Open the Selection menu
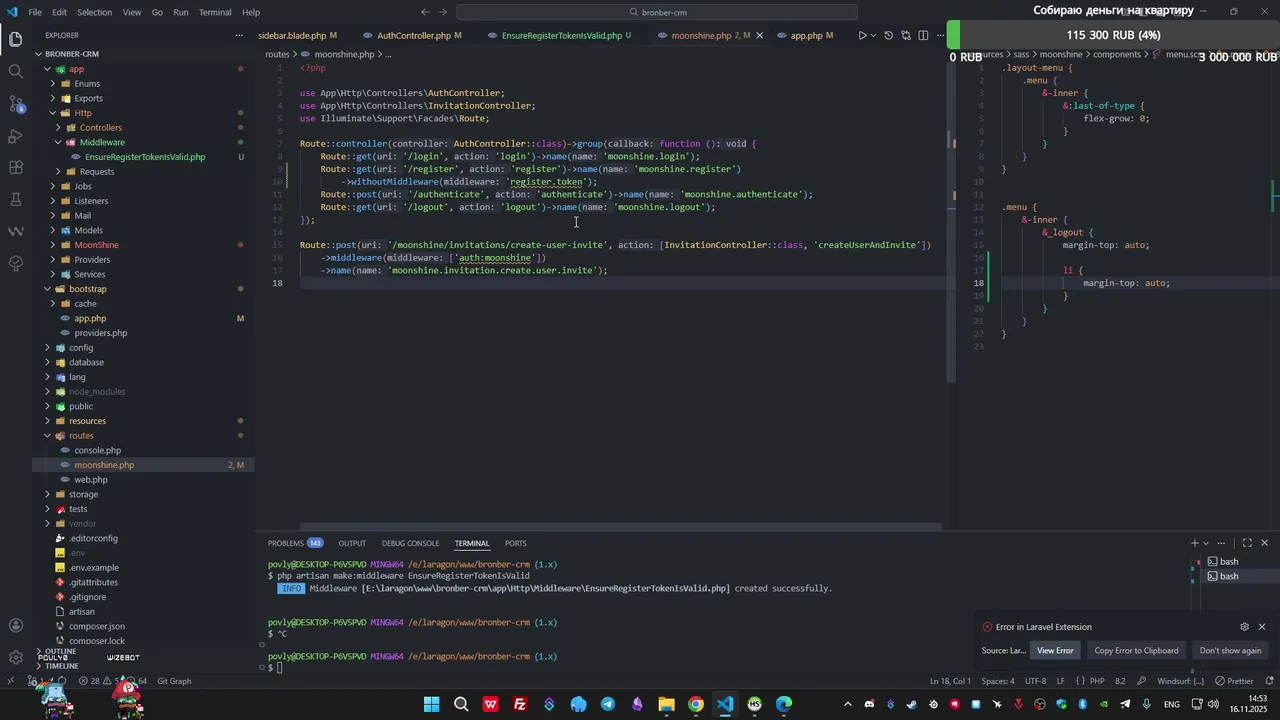 point(94,12)
